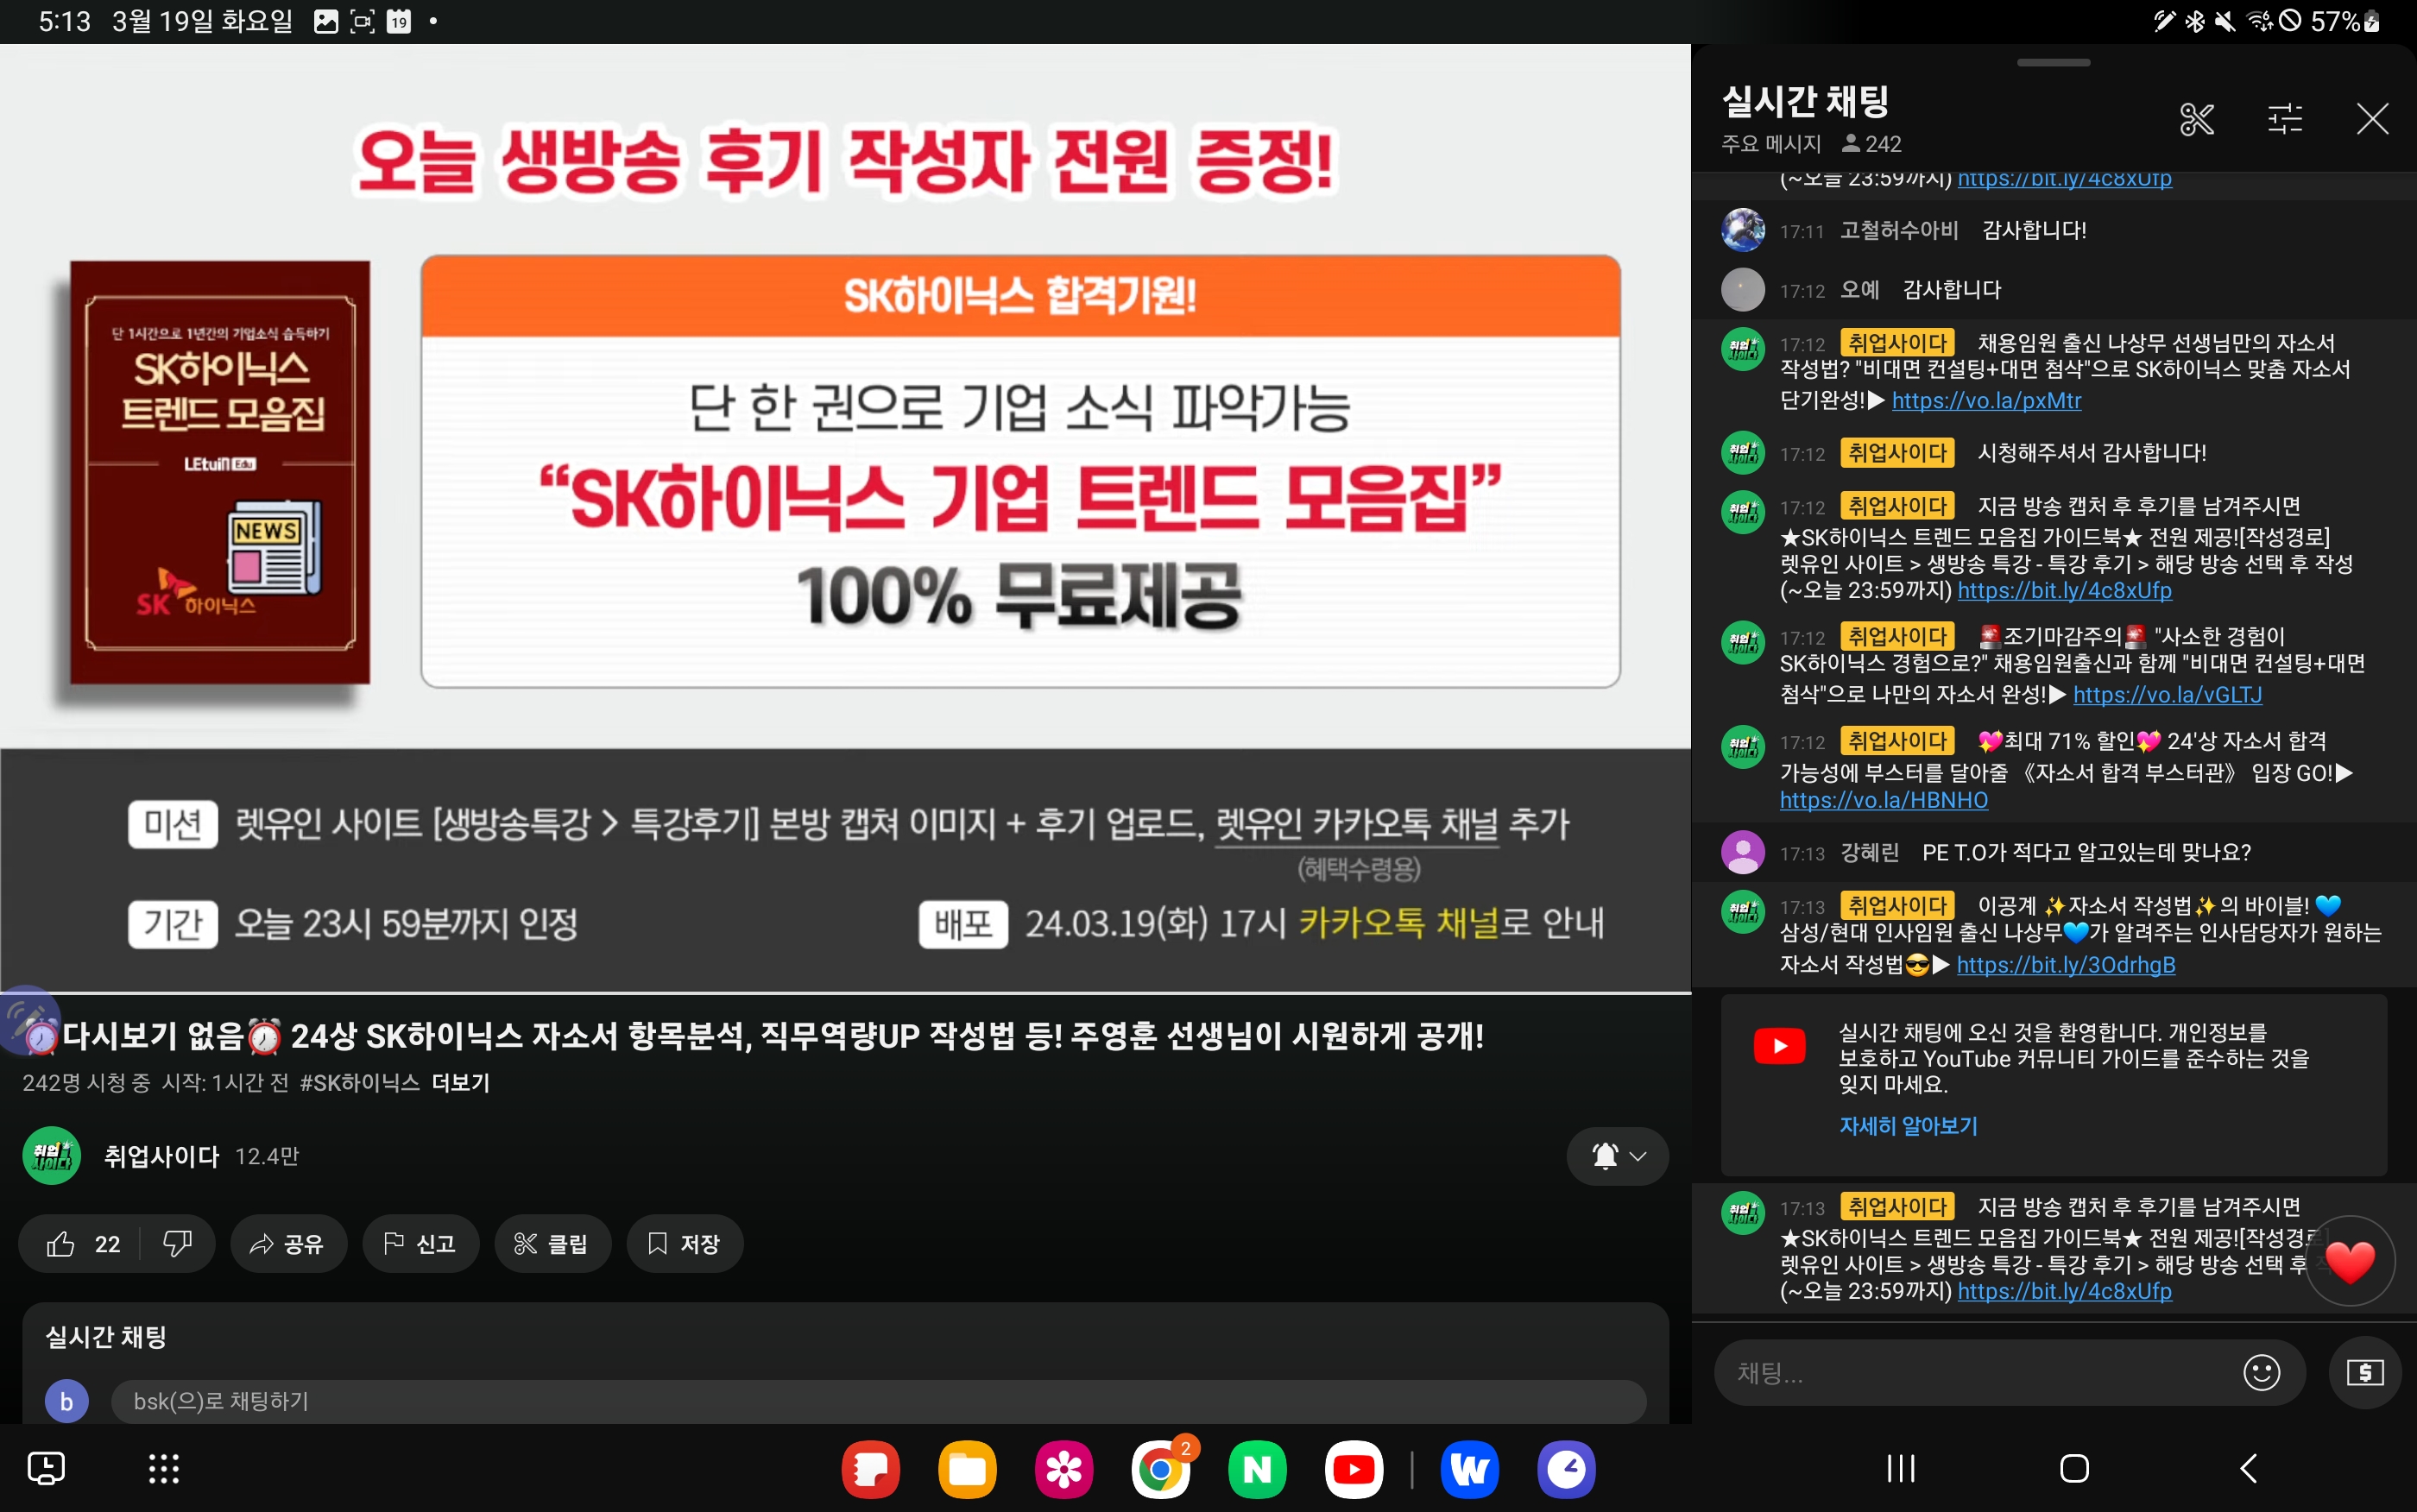Focus the bsk(으)로 채팅하기 input
The width and height of the screenshot is (2417, 1512).
(878, 1401)
